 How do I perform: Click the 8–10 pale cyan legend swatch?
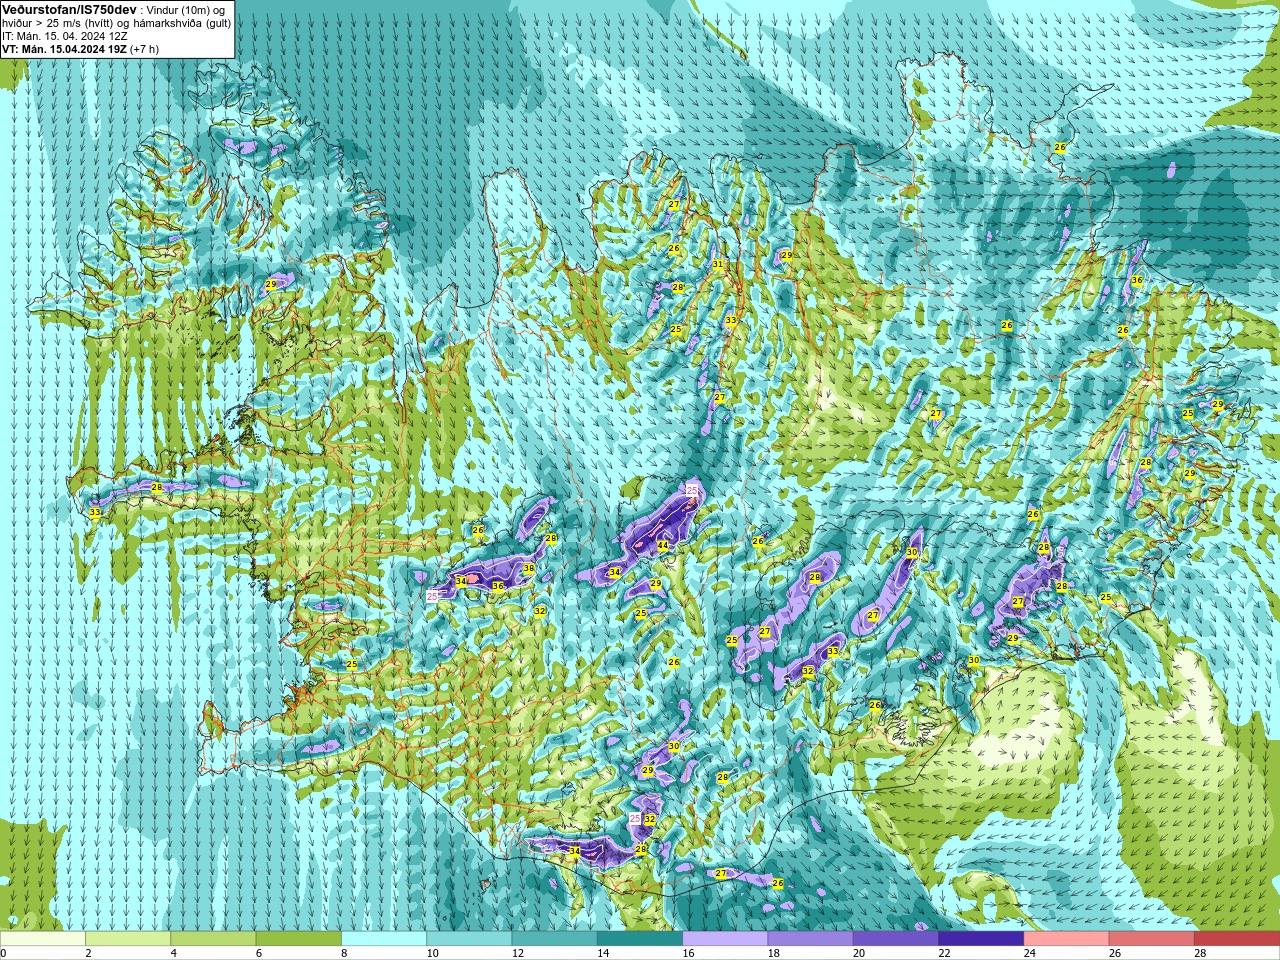(384, 939)
